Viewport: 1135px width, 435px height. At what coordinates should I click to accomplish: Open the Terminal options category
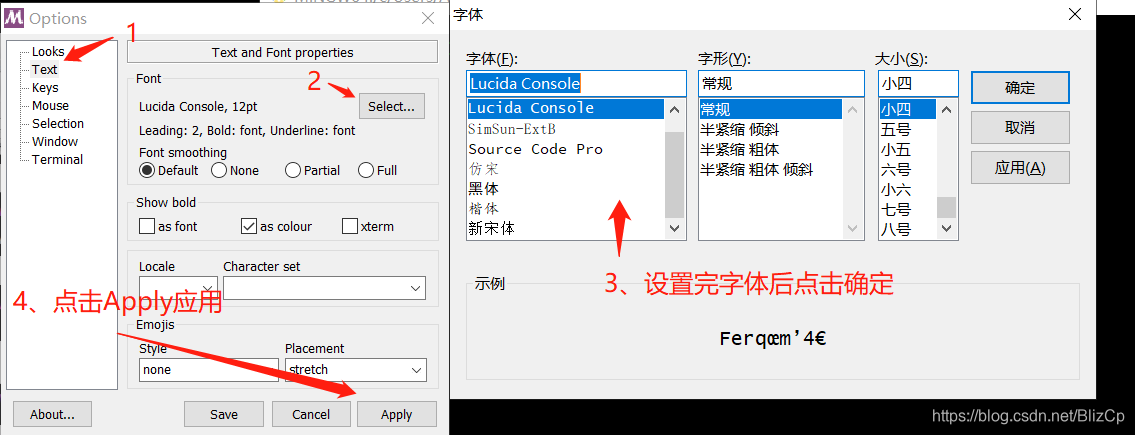[57, 159]
